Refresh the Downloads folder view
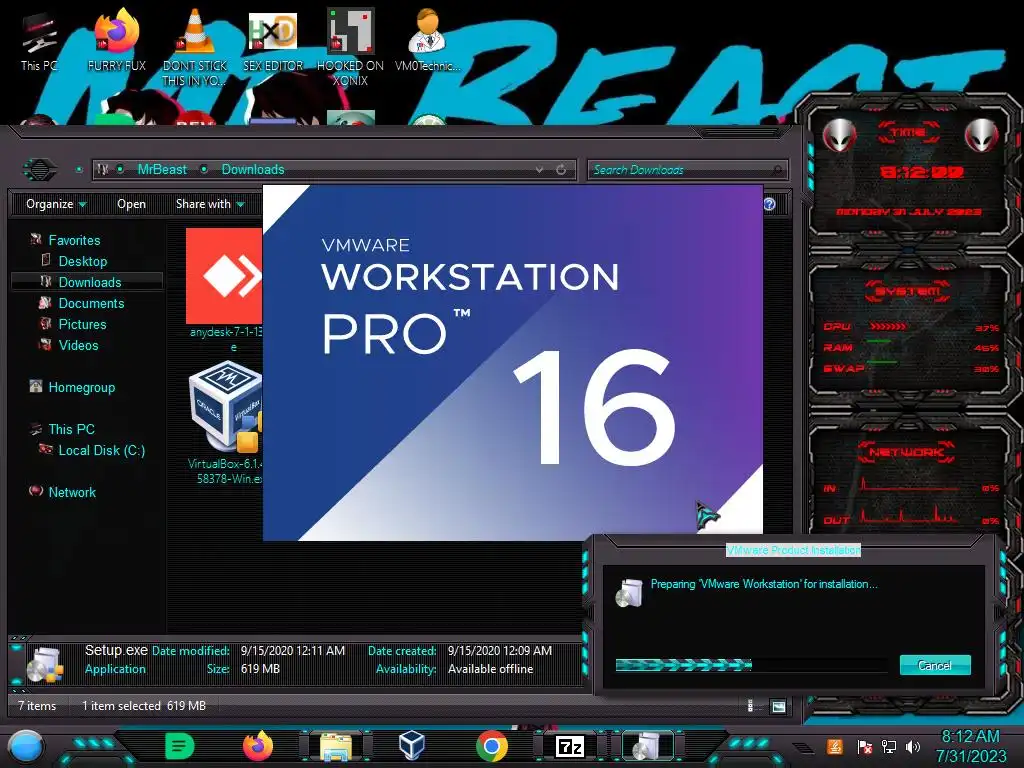 click(561, 170)
